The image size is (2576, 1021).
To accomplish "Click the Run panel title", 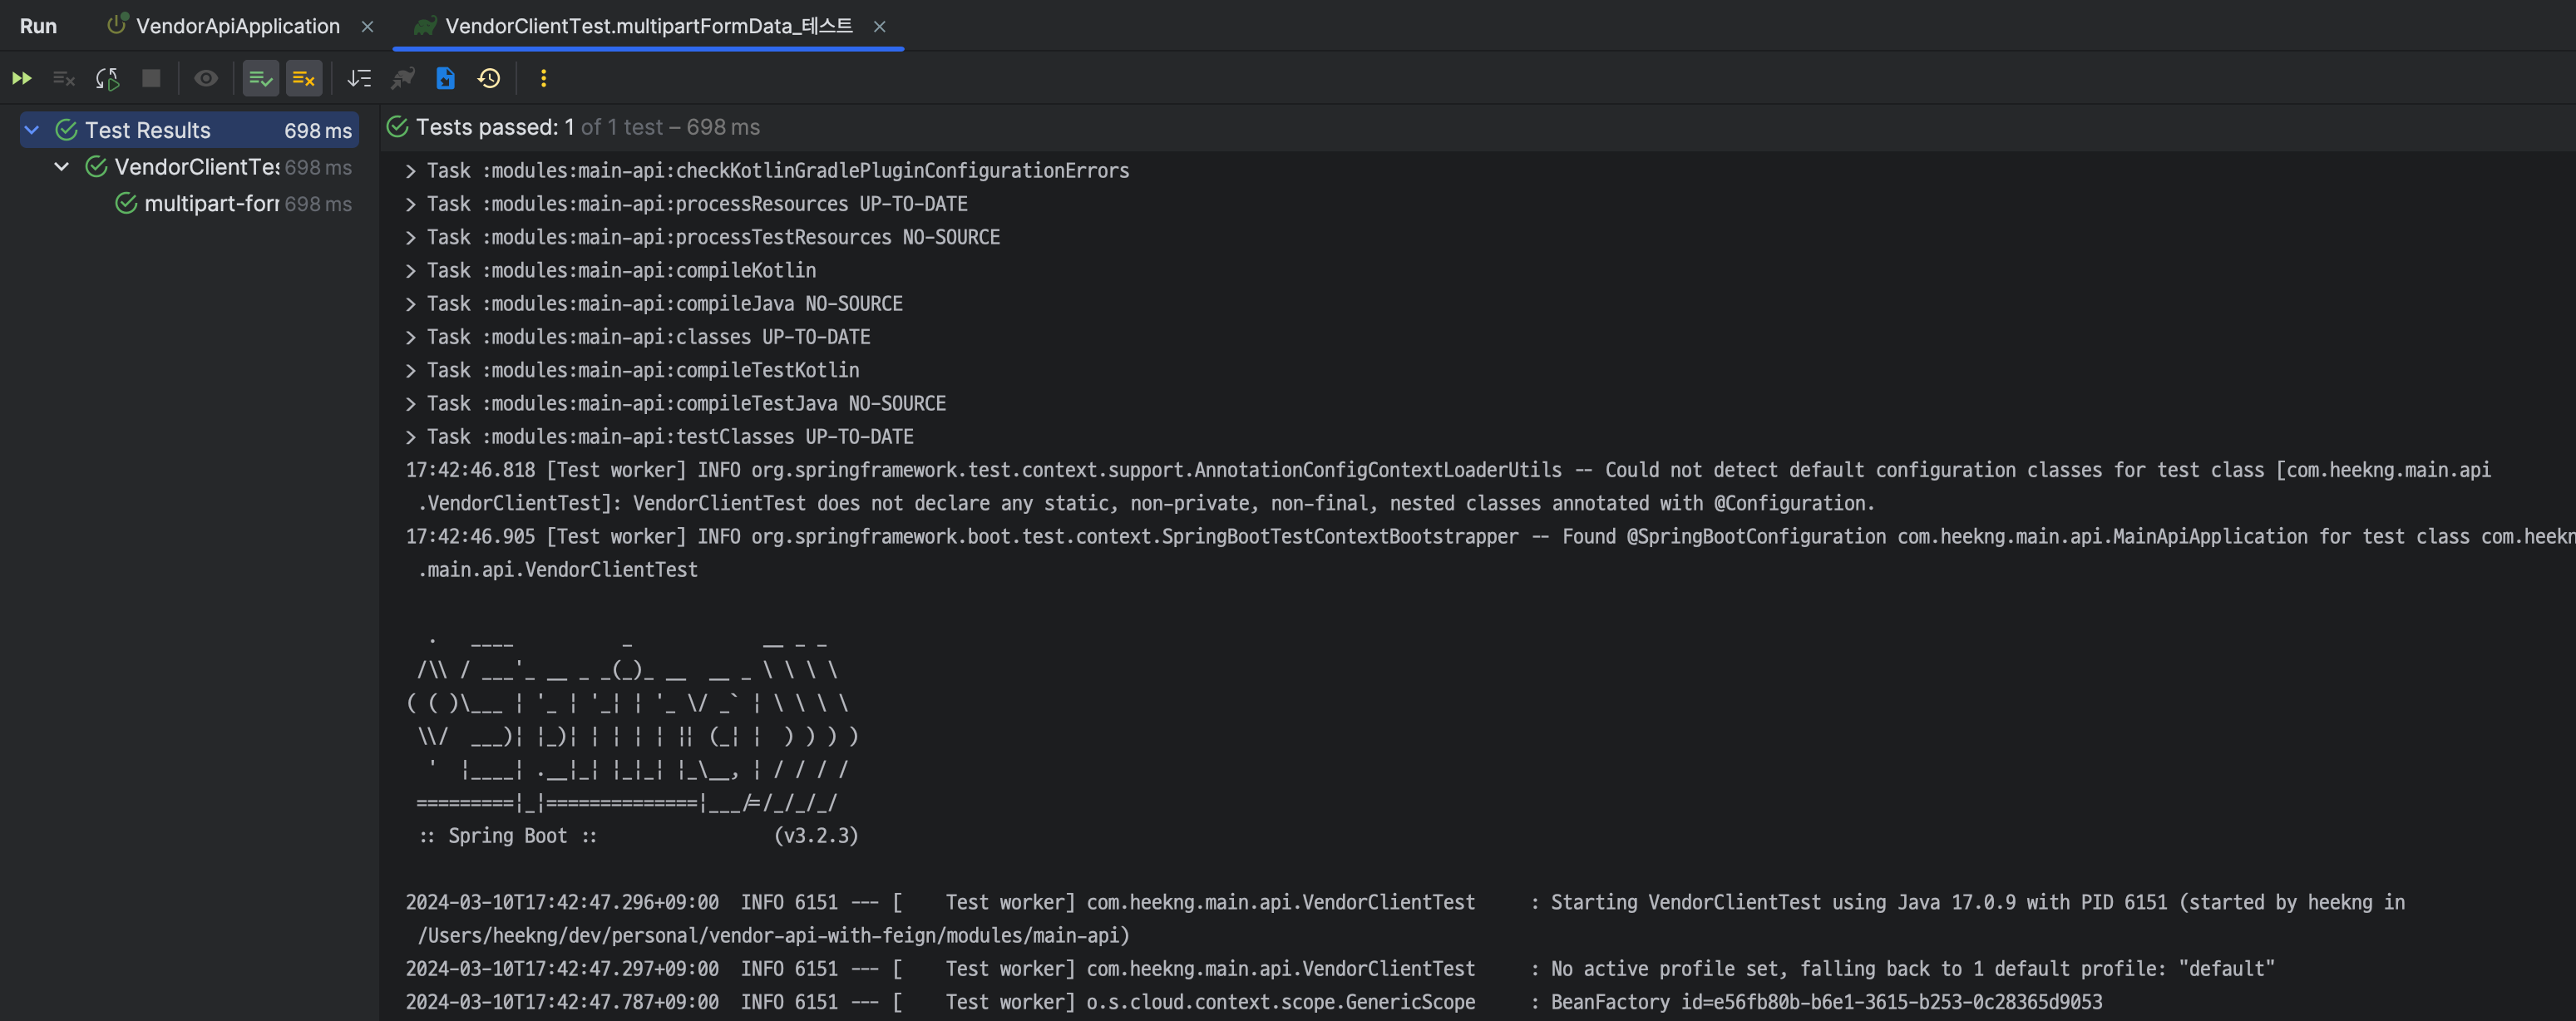I will (38, 26).
